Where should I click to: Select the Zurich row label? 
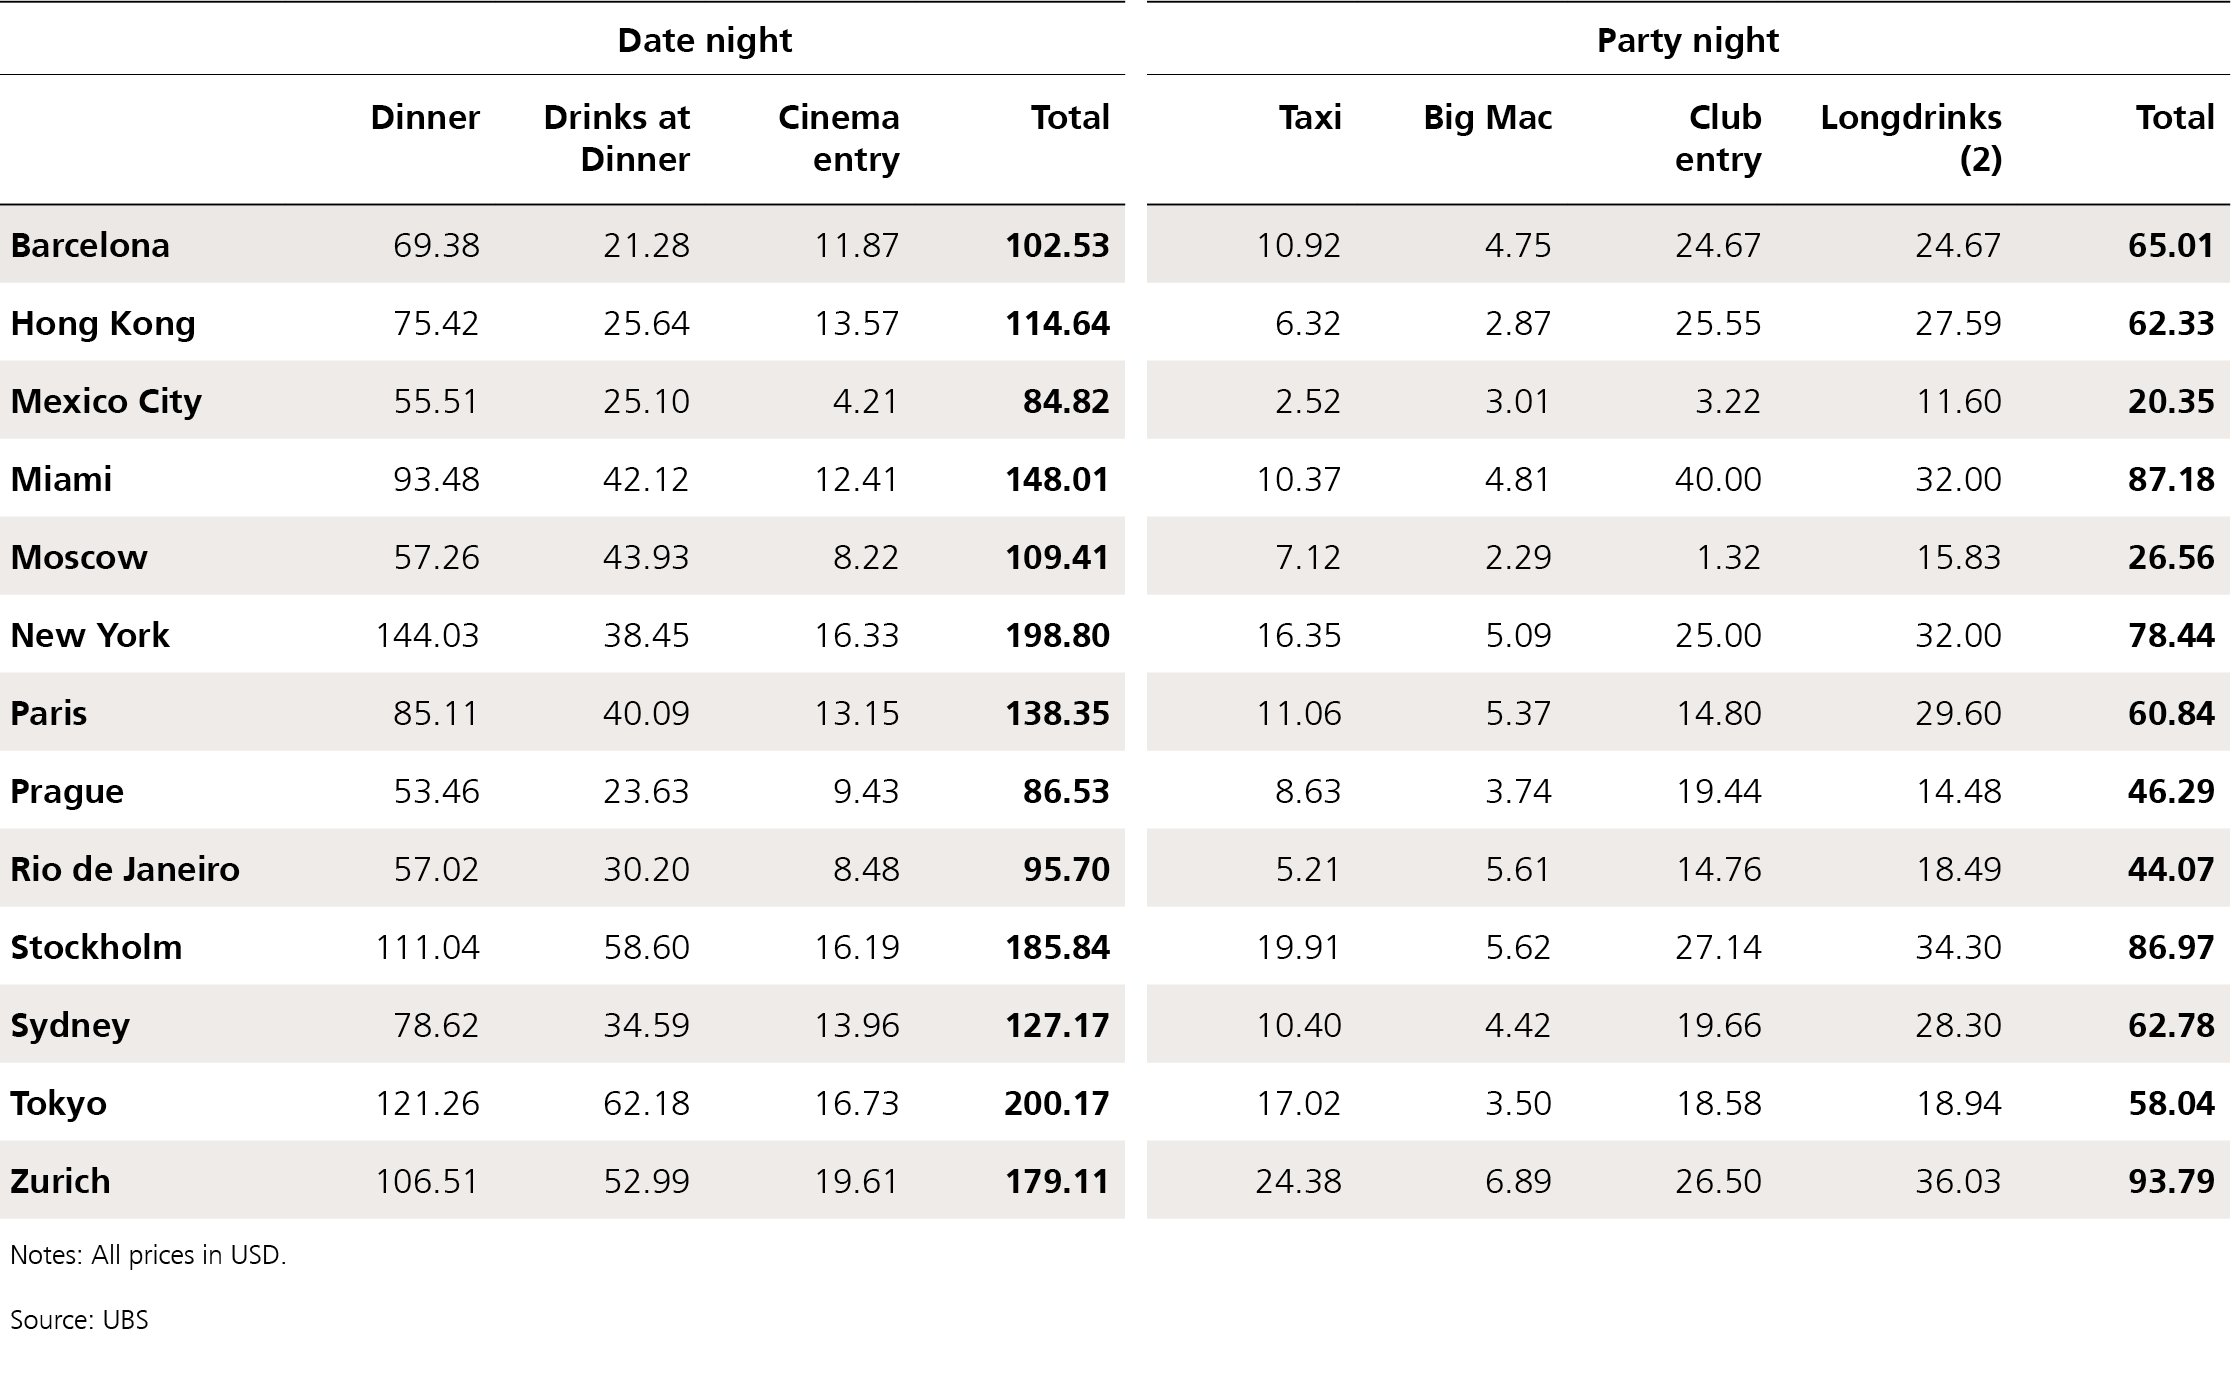tap(60, 1181)
